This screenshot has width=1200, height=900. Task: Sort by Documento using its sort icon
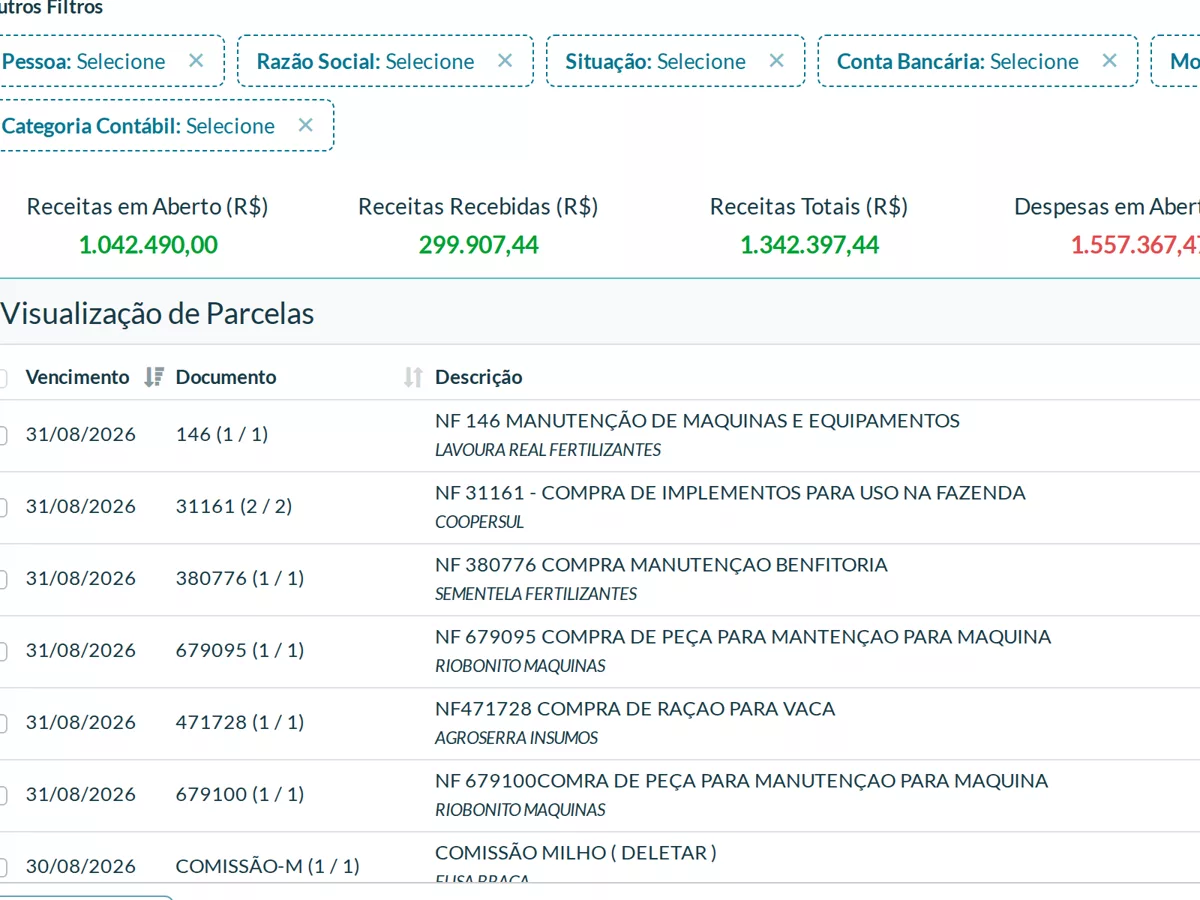[413, 377]
